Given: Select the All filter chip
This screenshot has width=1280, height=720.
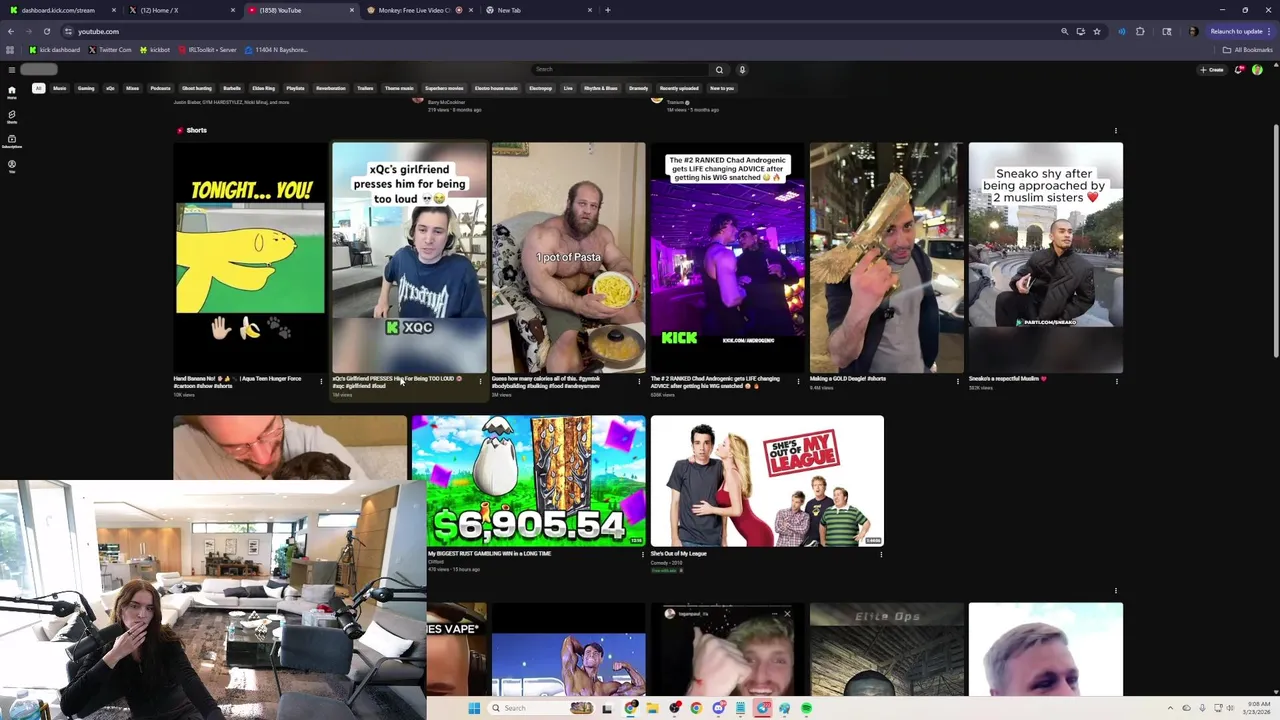Looking at the screenshot, I should [x=38, y=88].
